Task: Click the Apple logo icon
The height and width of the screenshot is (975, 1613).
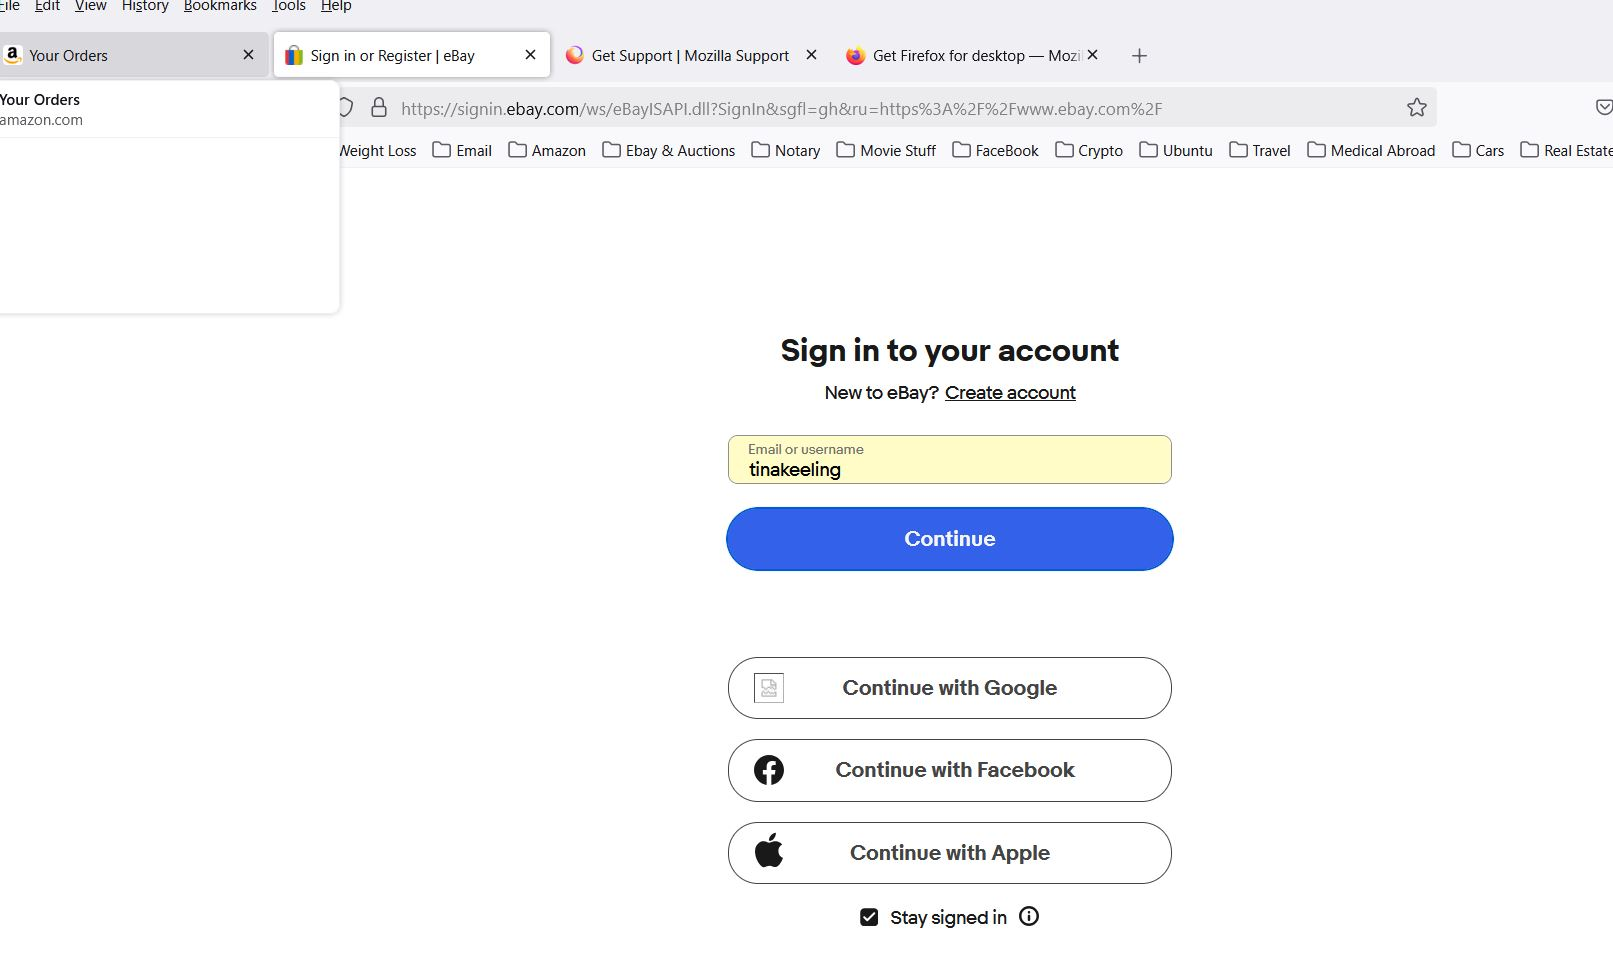Action: (769, 852)
